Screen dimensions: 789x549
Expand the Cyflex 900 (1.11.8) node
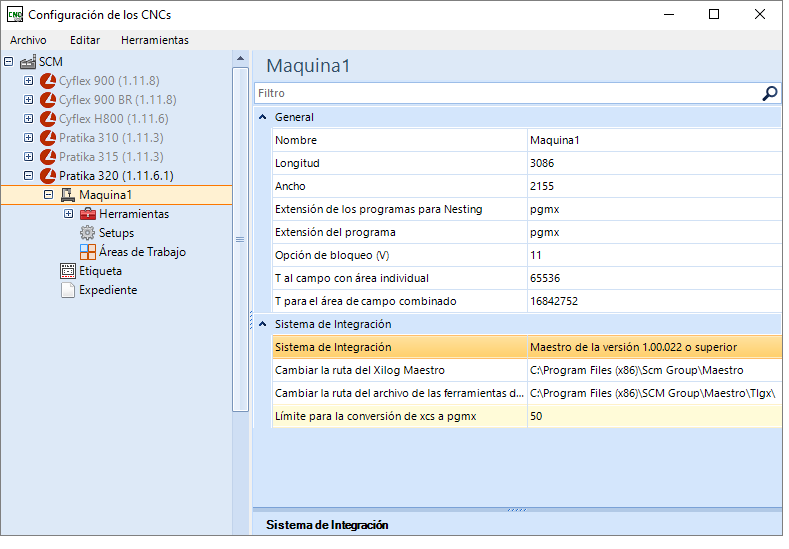(29, 81)
